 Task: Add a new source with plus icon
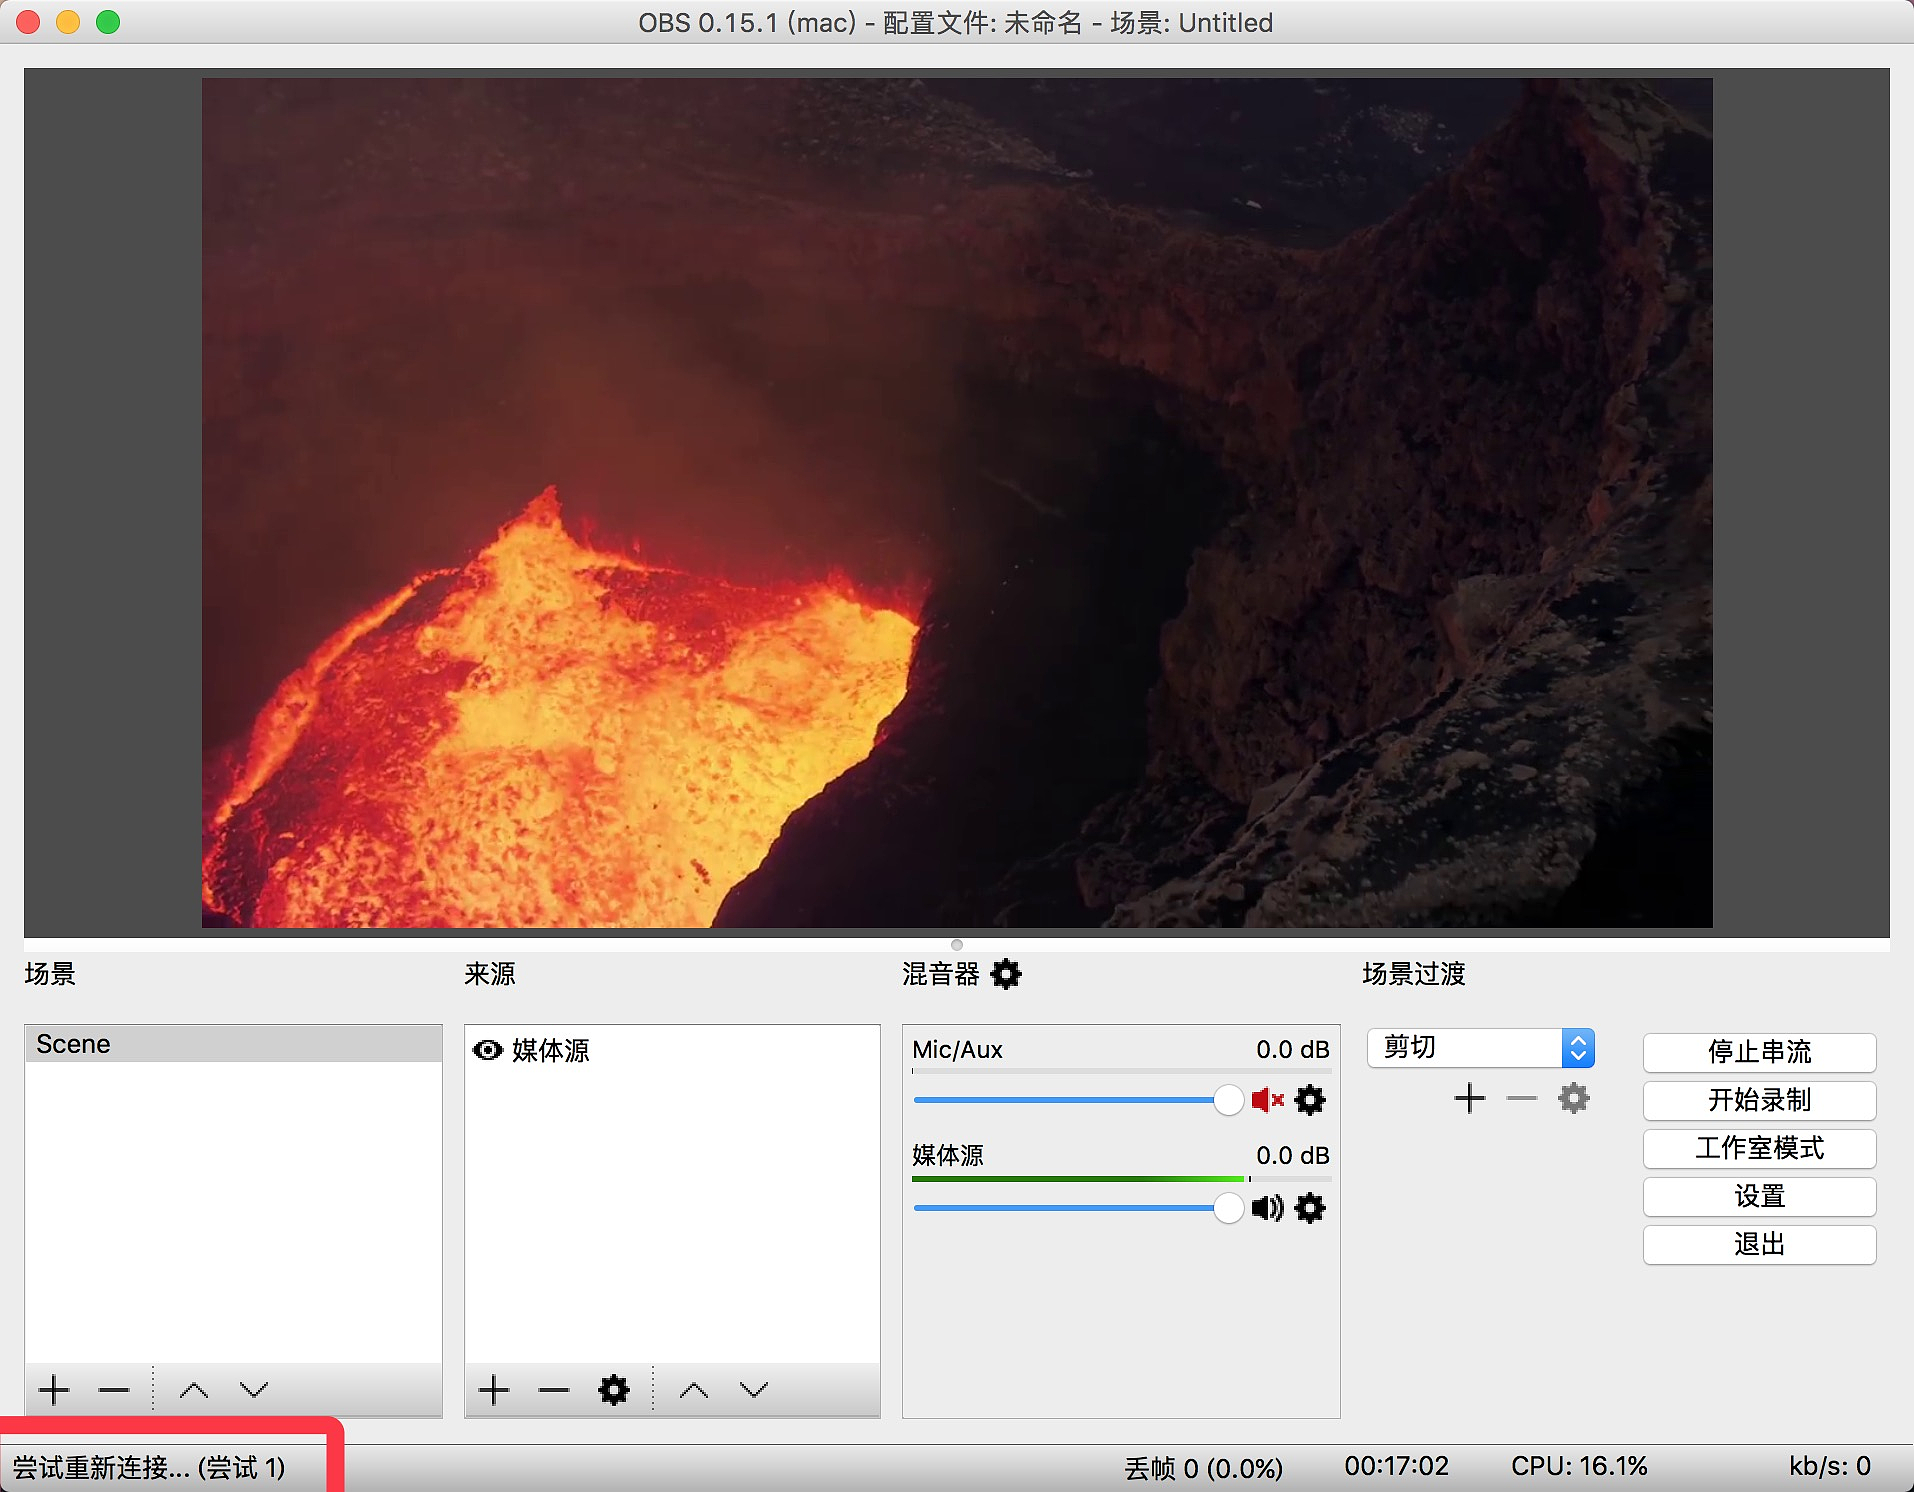tap(494, 1390)
